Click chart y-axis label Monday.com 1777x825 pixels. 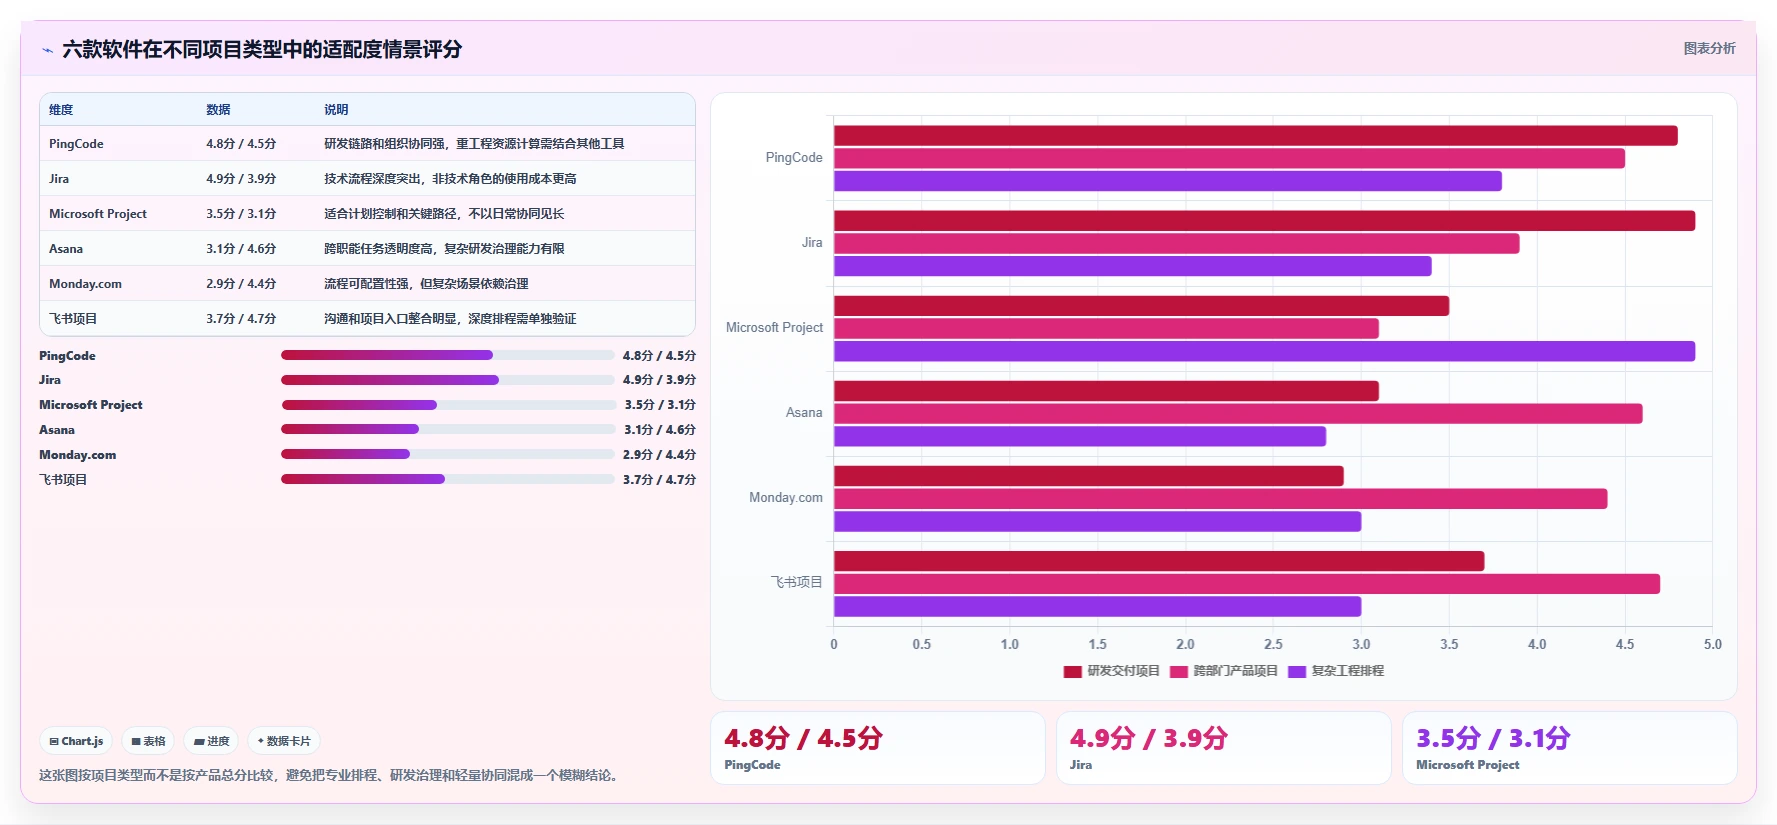[786, 498]
